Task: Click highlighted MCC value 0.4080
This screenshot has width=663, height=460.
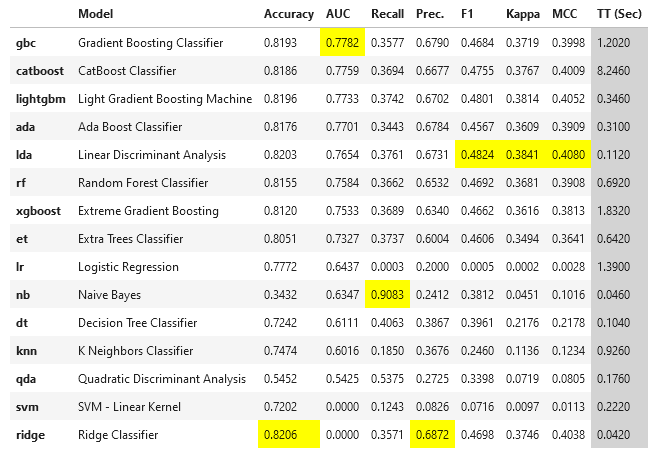Action: coord(568,155)
